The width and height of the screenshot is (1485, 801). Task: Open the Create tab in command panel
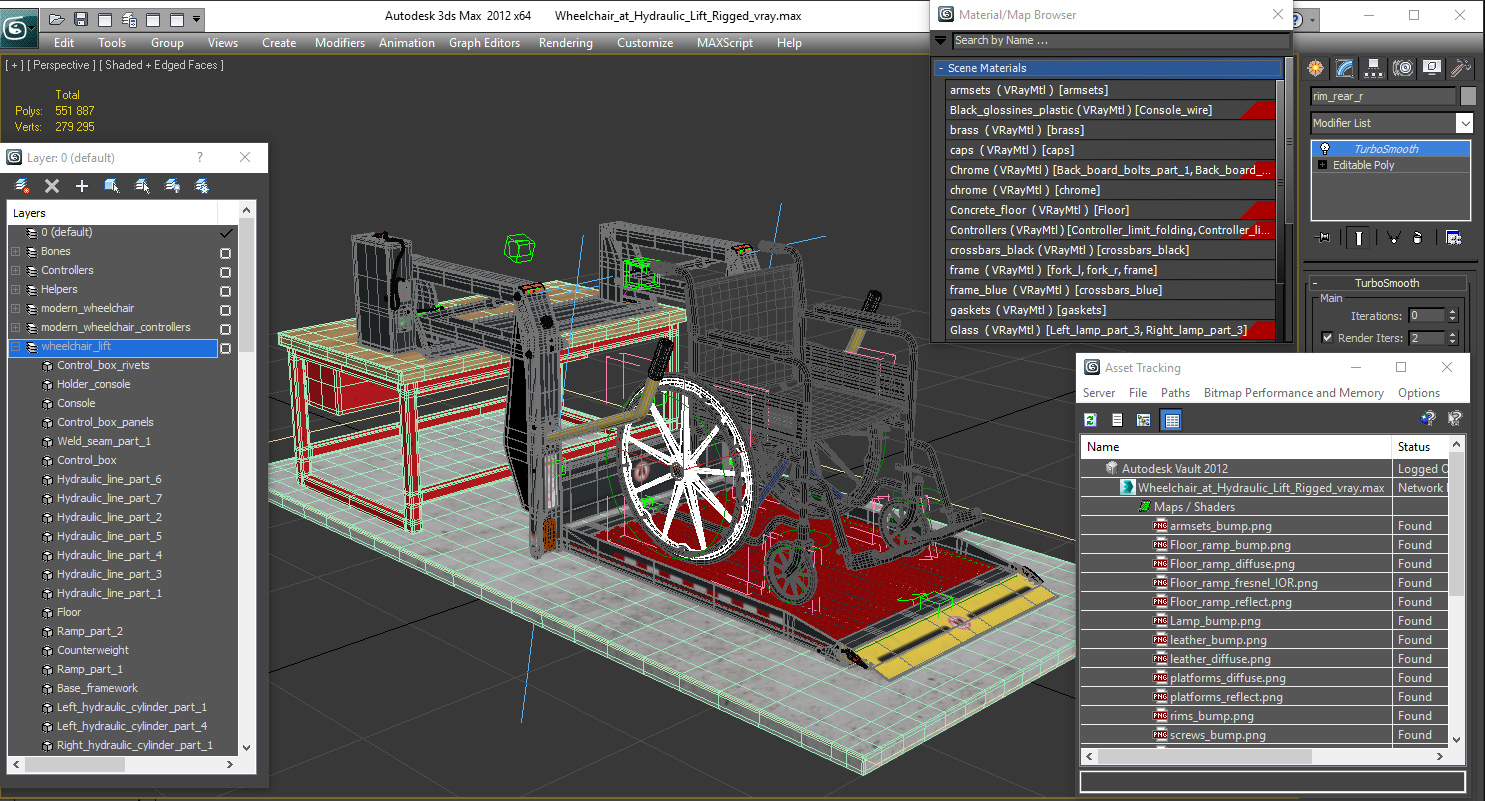tap(1316, 68)
